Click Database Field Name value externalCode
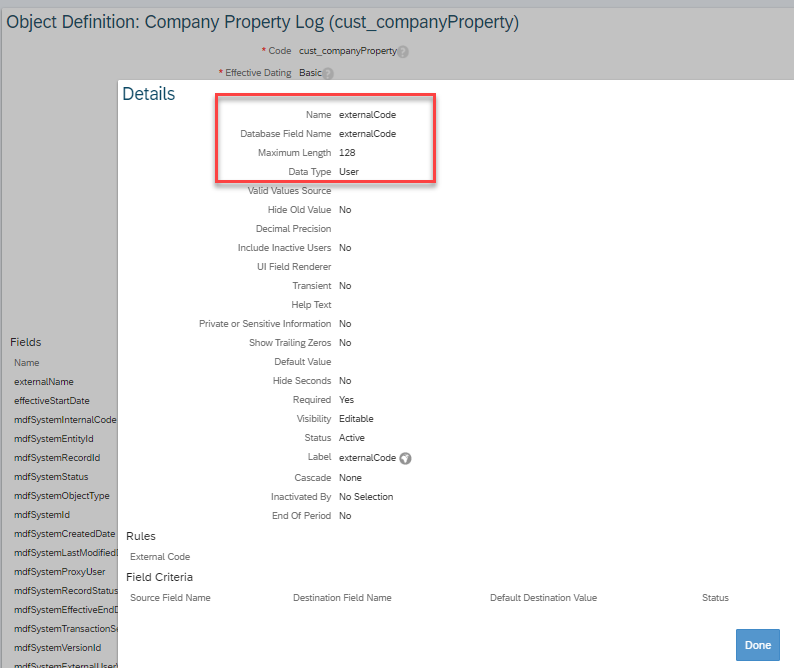Image resolution: width=794 pixels, height=668 pixels. pos(368,134)
